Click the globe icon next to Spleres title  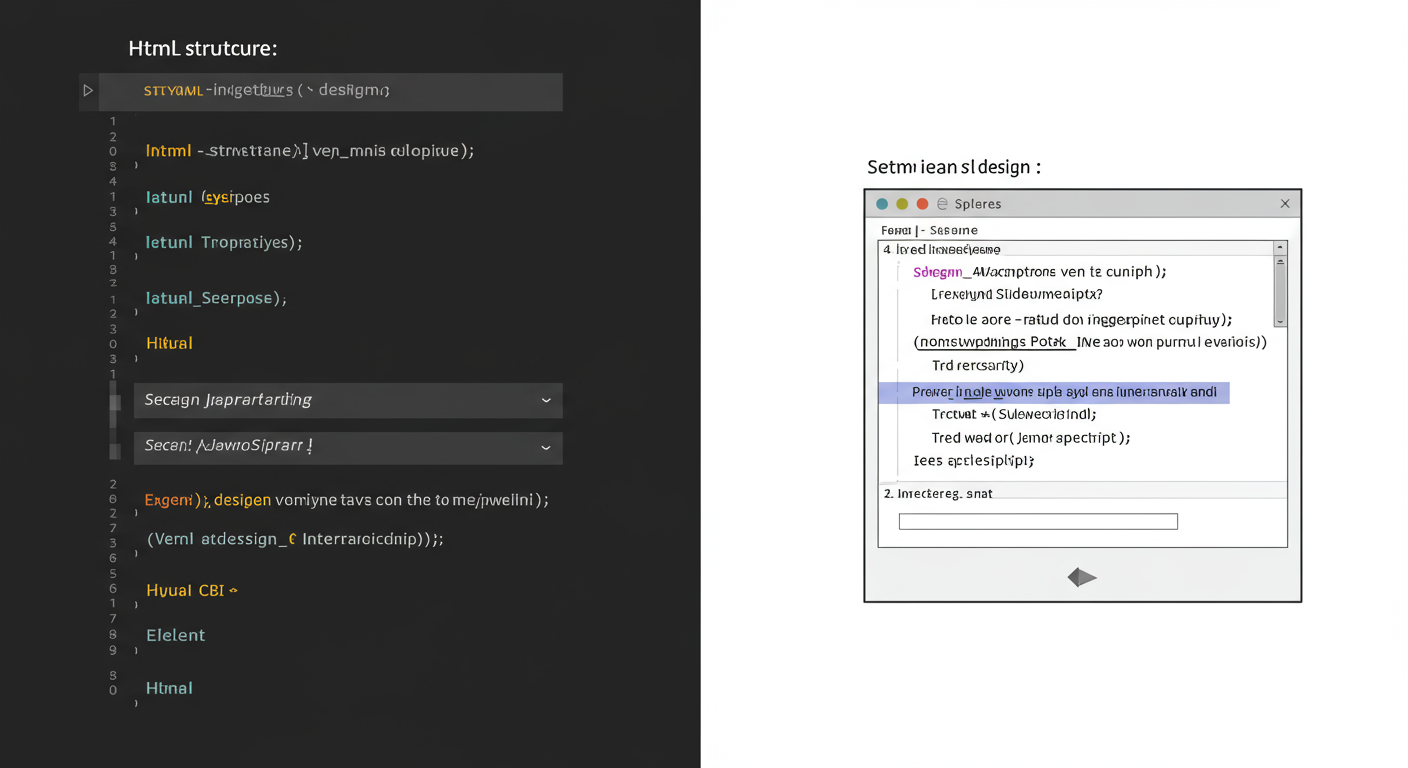tap(942, 204)
